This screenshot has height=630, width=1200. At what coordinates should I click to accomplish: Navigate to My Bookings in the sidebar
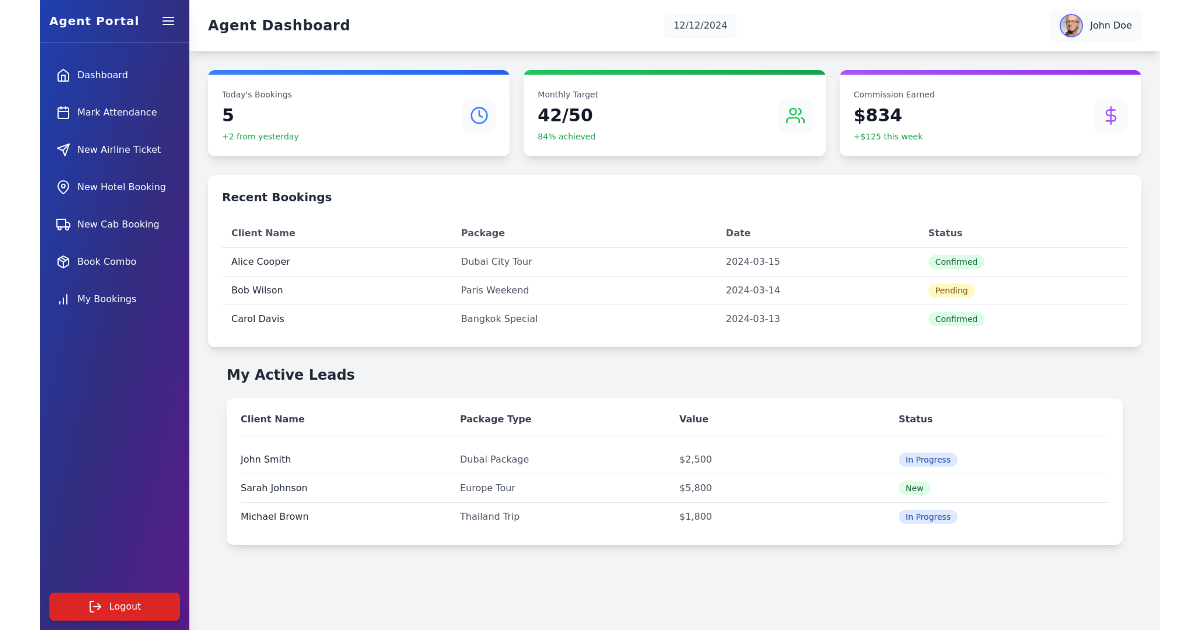[108, 298]
